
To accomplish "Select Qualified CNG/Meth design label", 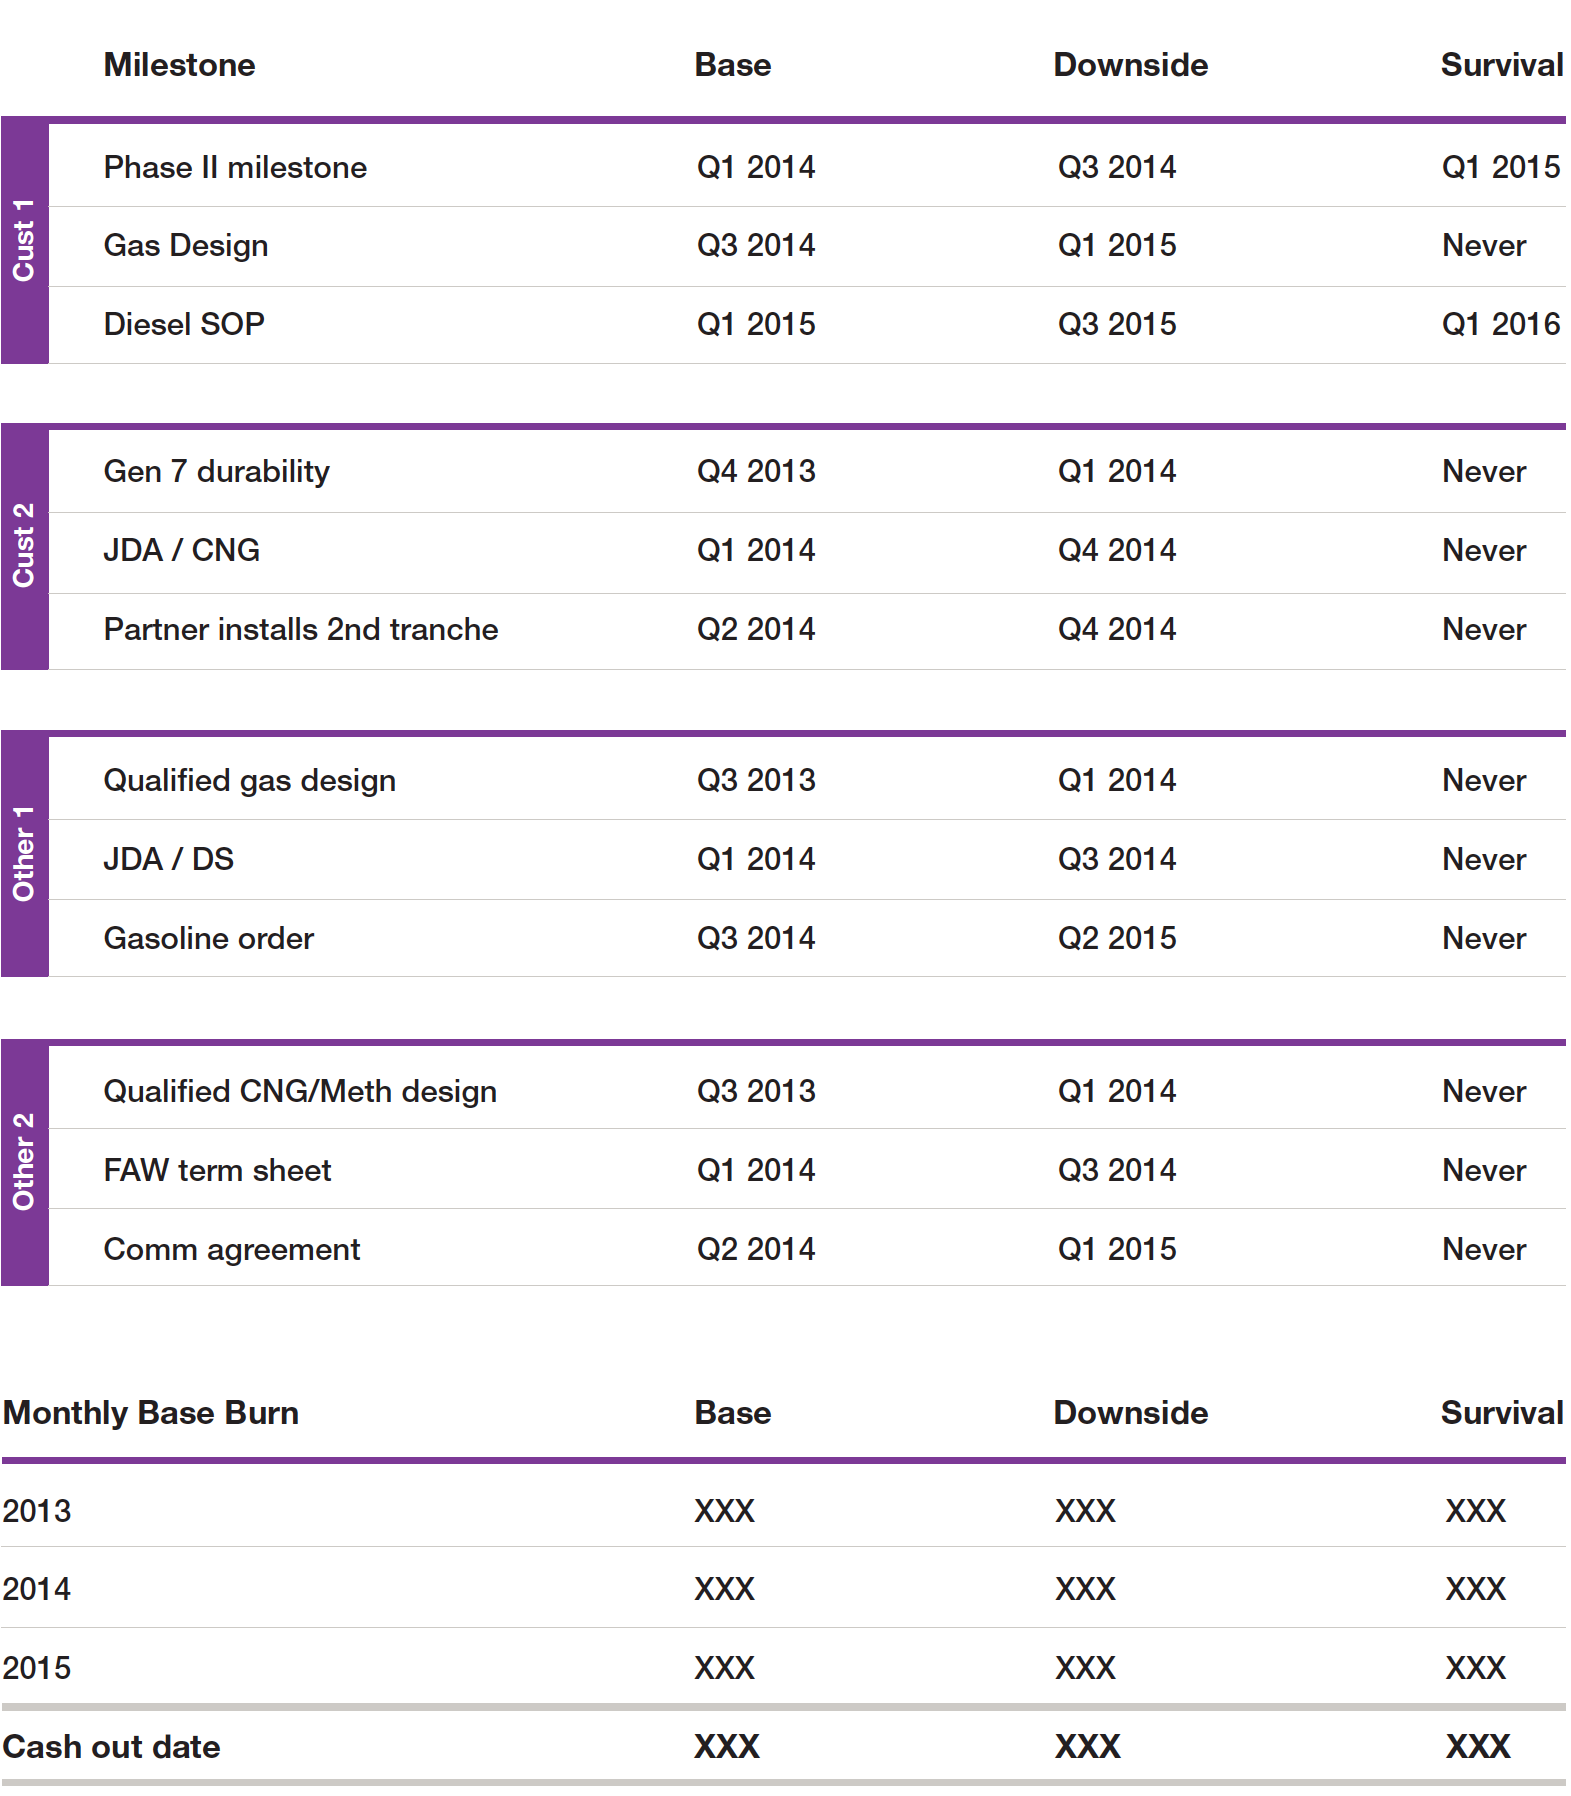I will [x=300, y=1092].
